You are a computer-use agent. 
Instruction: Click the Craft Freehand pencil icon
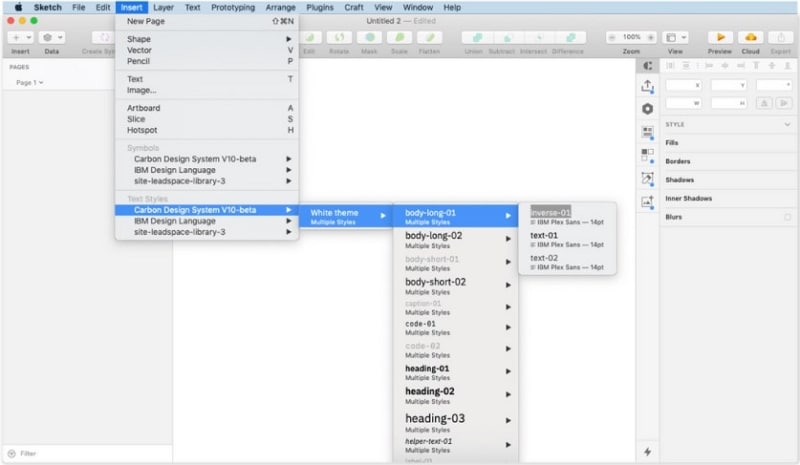(x=647, y=178)
